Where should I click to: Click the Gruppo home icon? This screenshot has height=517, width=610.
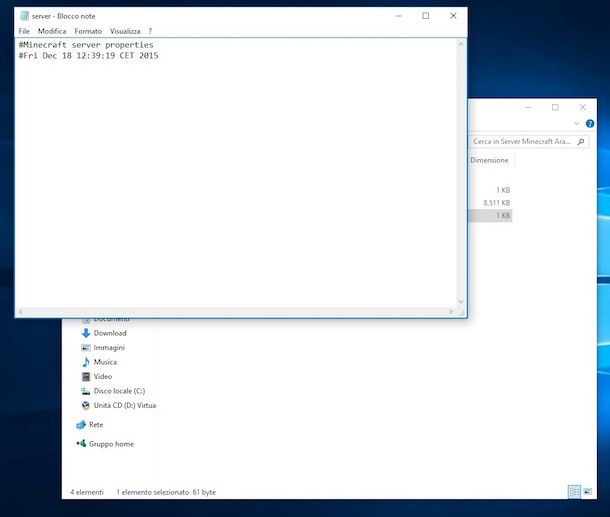tap(81, 443)
